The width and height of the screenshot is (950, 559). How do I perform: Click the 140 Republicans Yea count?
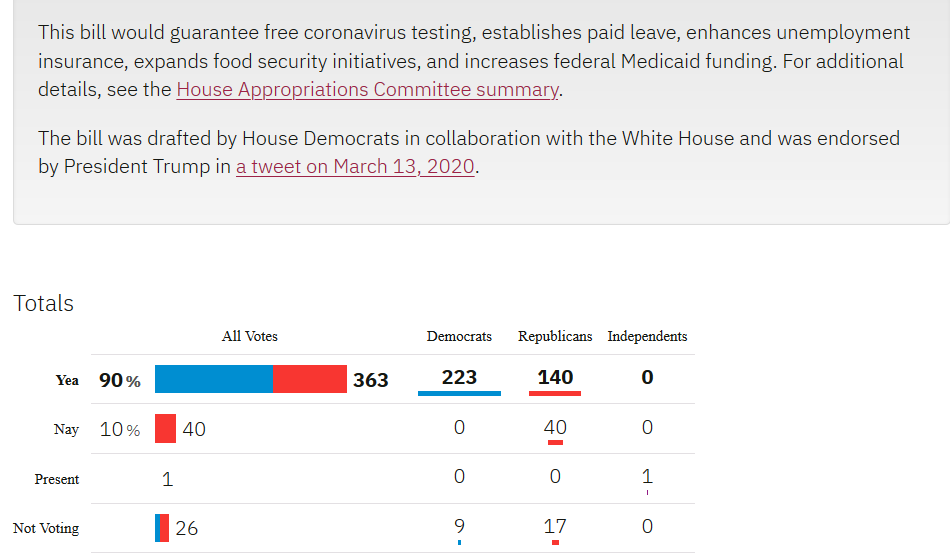[555, 377]
